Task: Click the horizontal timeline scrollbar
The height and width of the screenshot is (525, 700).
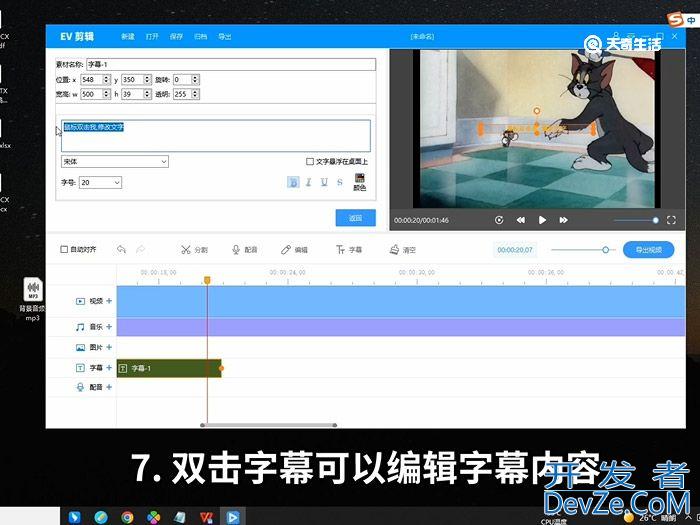Action: (x=269, y=425)
